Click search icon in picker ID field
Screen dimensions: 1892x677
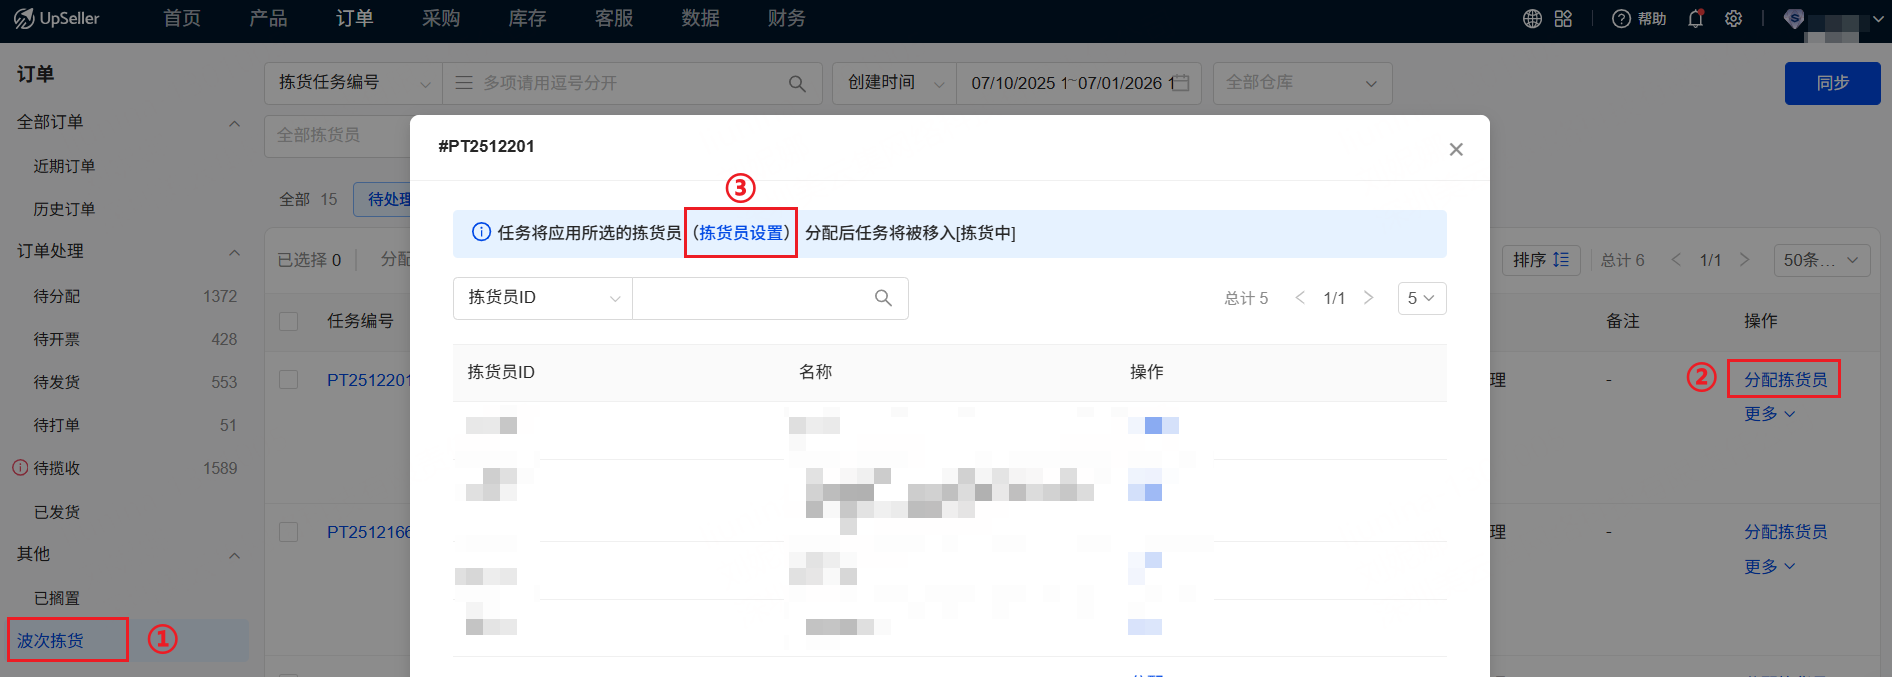tap(883, 298)
